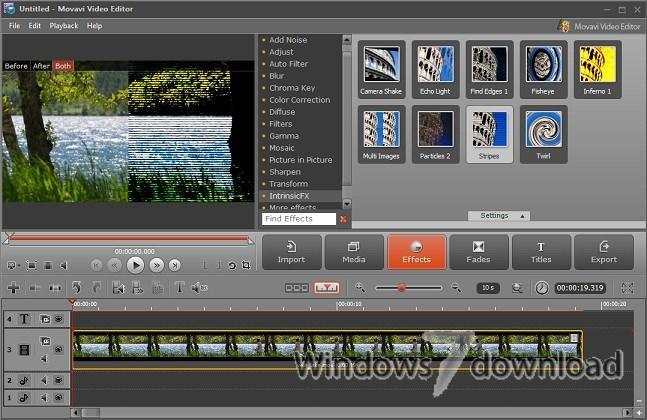Click the Find Effects search field

coord(299,219)
